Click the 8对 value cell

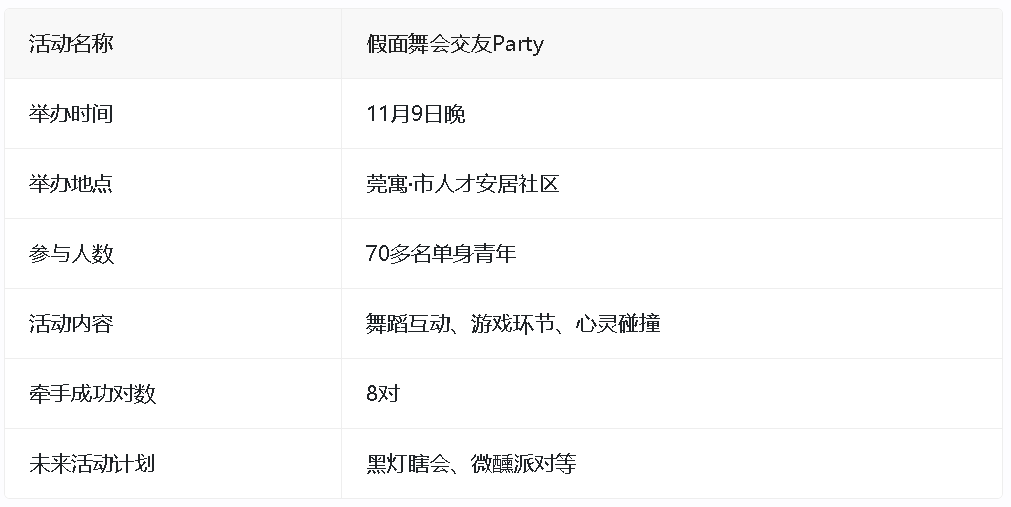point(383,394)
